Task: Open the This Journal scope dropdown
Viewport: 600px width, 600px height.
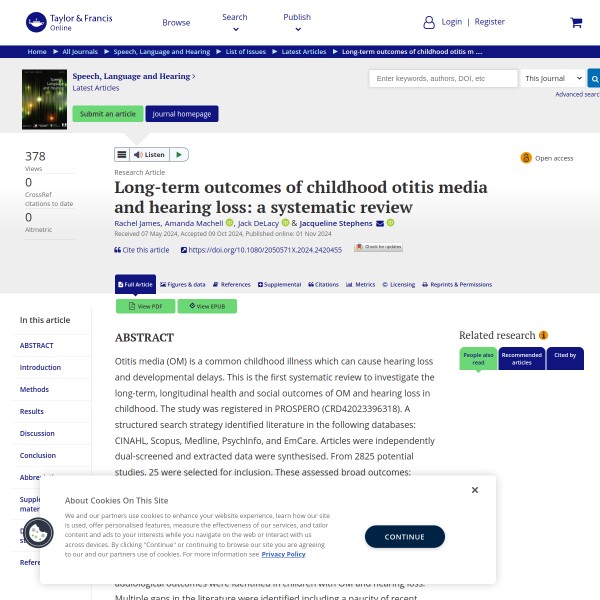Action: coord(552,78)
